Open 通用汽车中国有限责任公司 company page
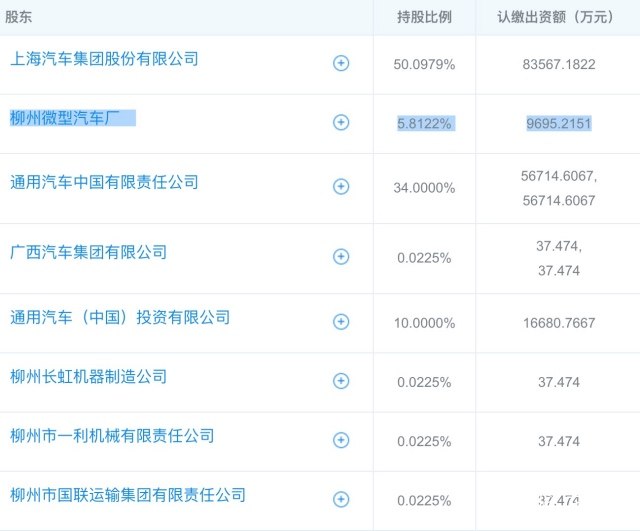The image size is (640, 531). 104,182
